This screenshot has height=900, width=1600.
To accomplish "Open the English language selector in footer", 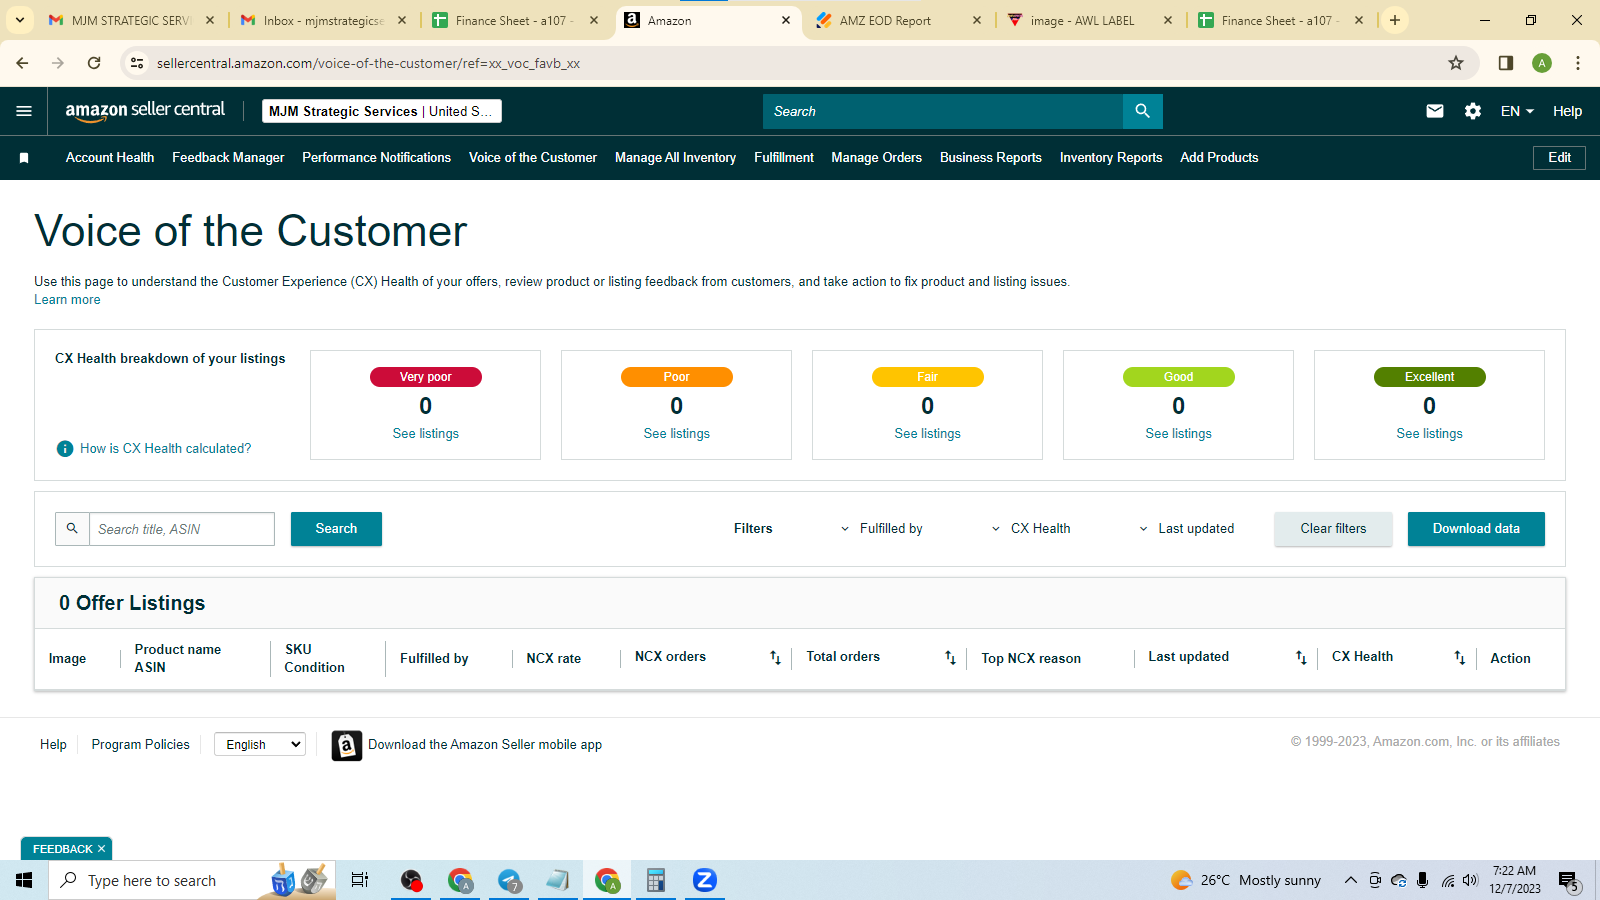I will [260, 744].
